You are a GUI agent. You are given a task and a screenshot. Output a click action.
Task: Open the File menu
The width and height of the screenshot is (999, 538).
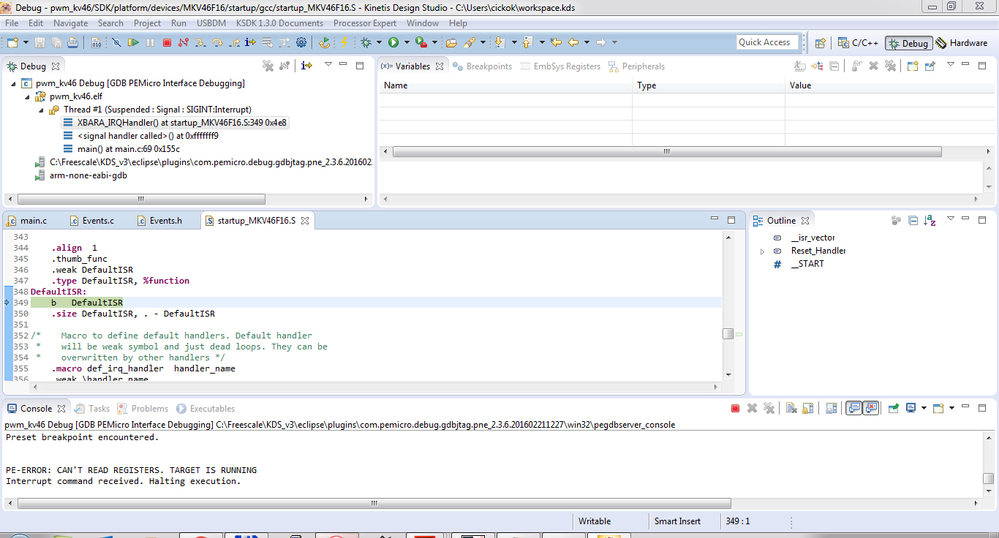point(11,23)
